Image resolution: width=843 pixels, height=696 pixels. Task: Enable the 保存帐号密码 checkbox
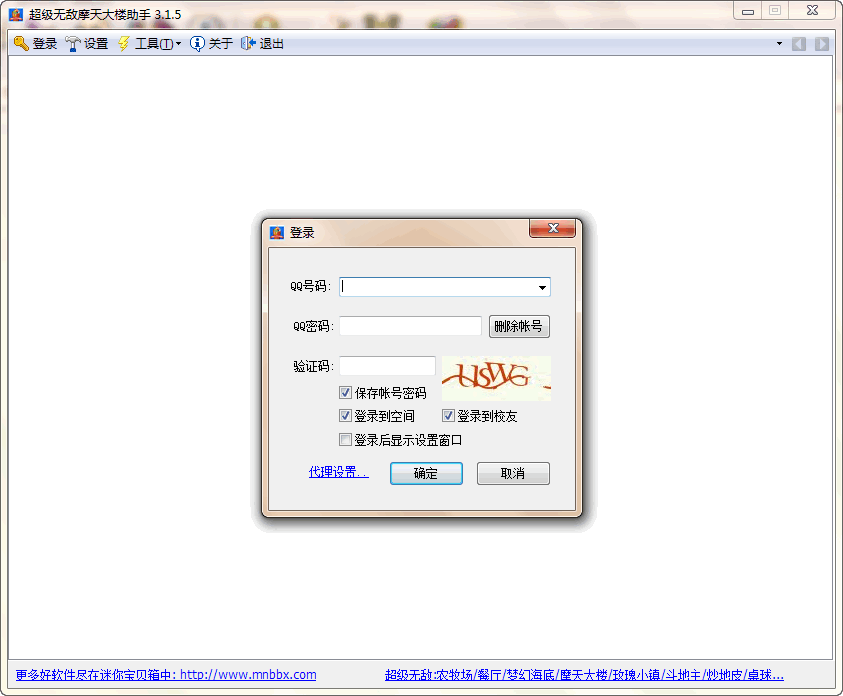pyautogui.click(x=345, y=392)
